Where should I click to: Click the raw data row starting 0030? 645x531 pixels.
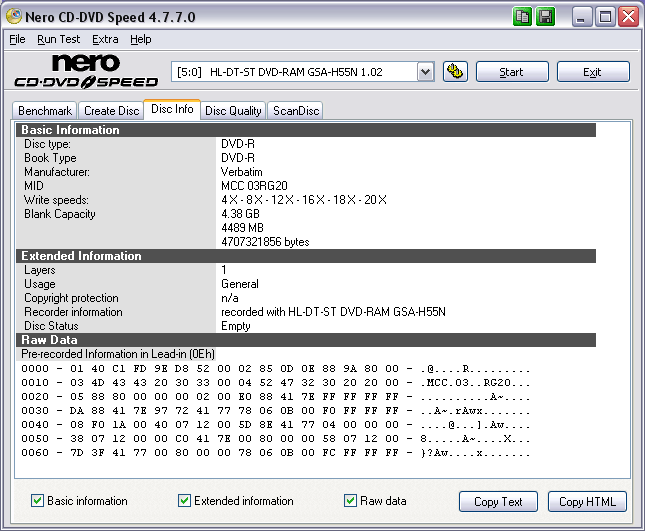coord(275,410)
